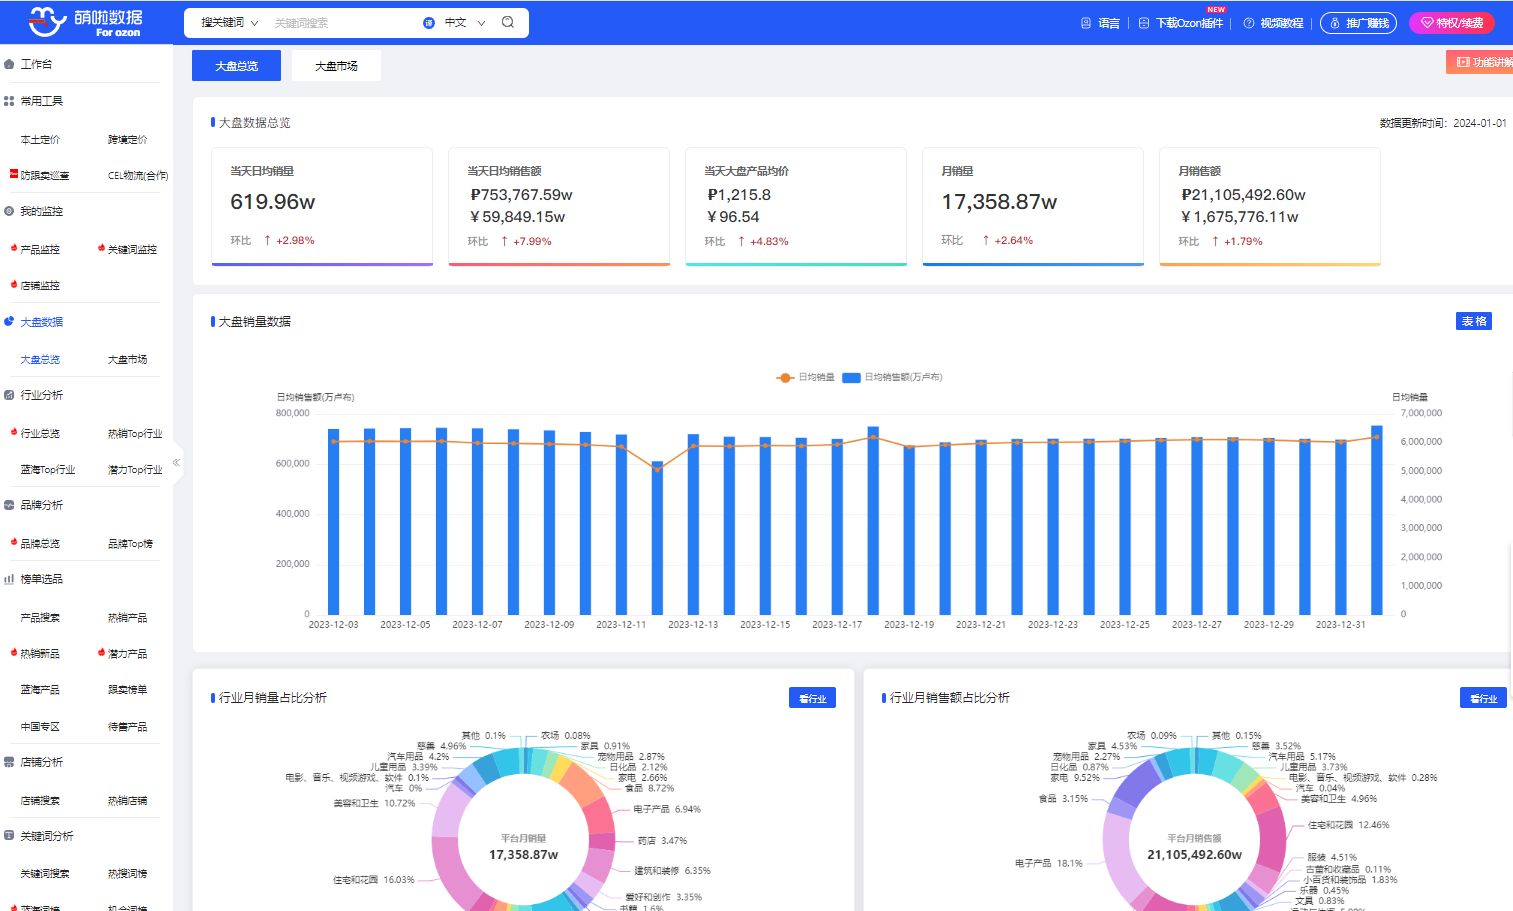Click 看行业 in 行业月销量占比分析

tap(812, 698)
